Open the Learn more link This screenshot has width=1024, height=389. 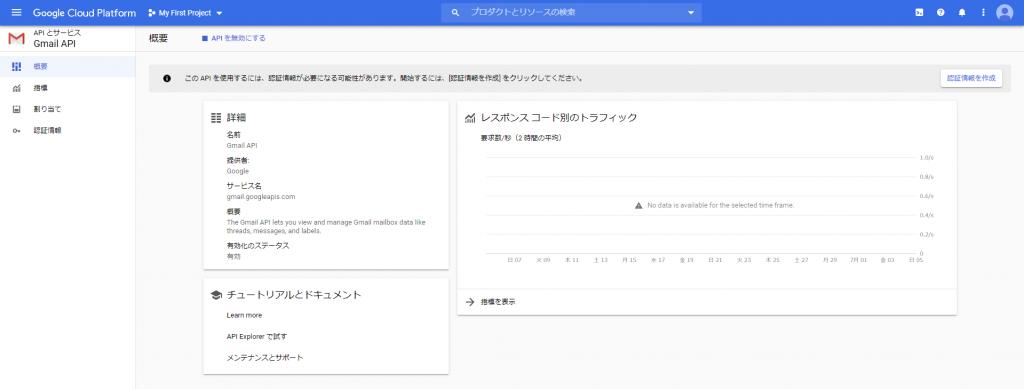point(244,315)
